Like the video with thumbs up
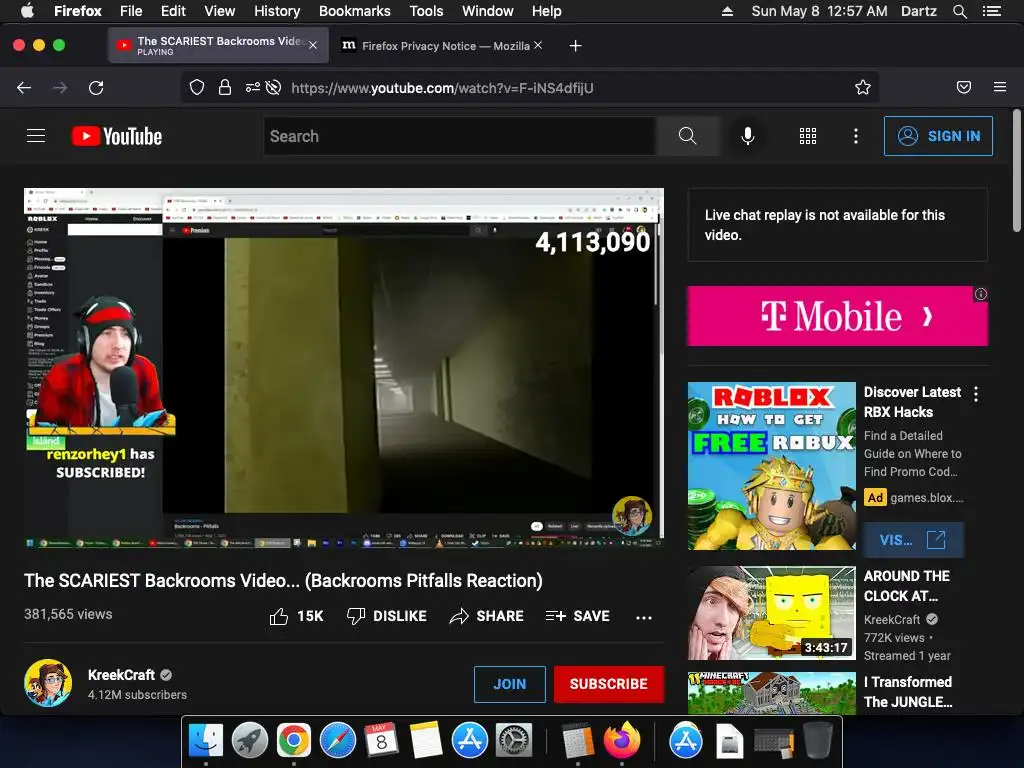This screenshot has width=1024, height=768. (279, 616)
